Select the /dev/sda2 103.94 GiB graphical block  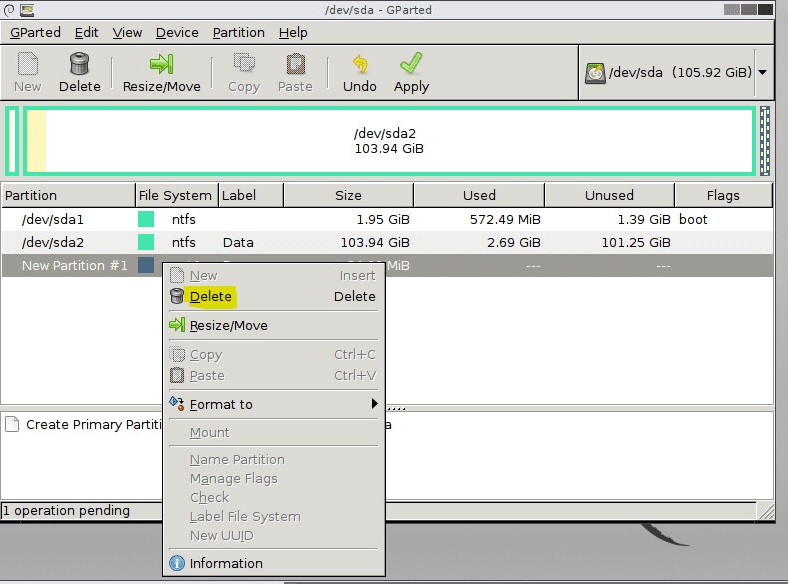(389, 141)
